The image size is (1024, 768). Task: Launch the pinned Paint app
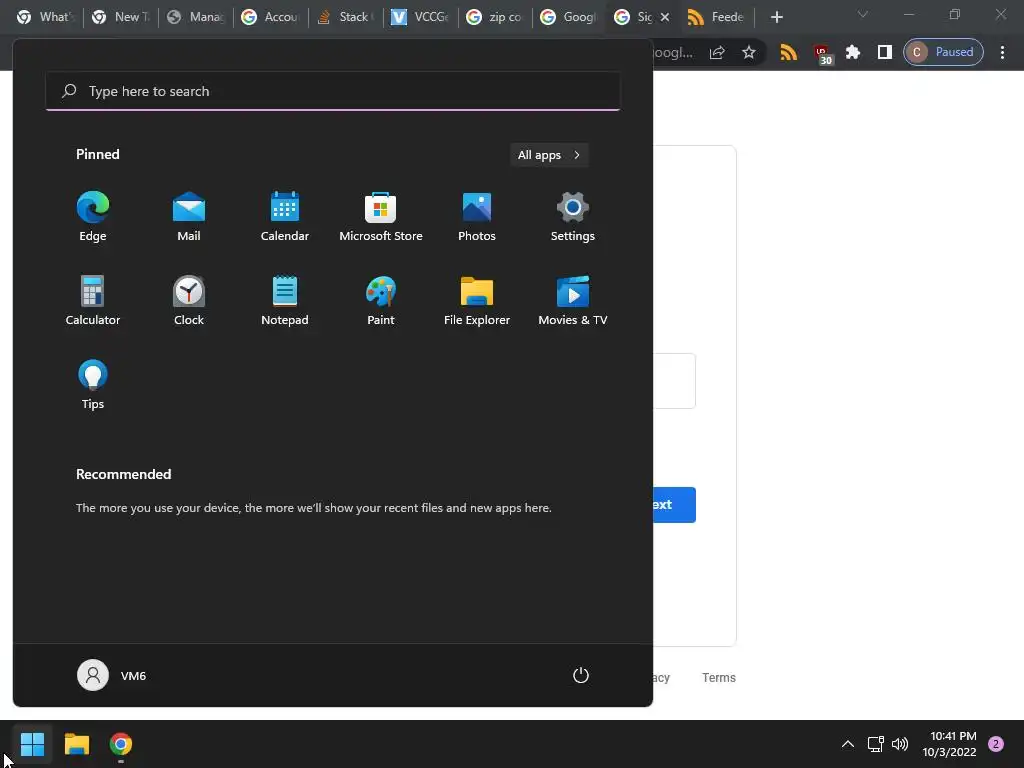[381, 300]
